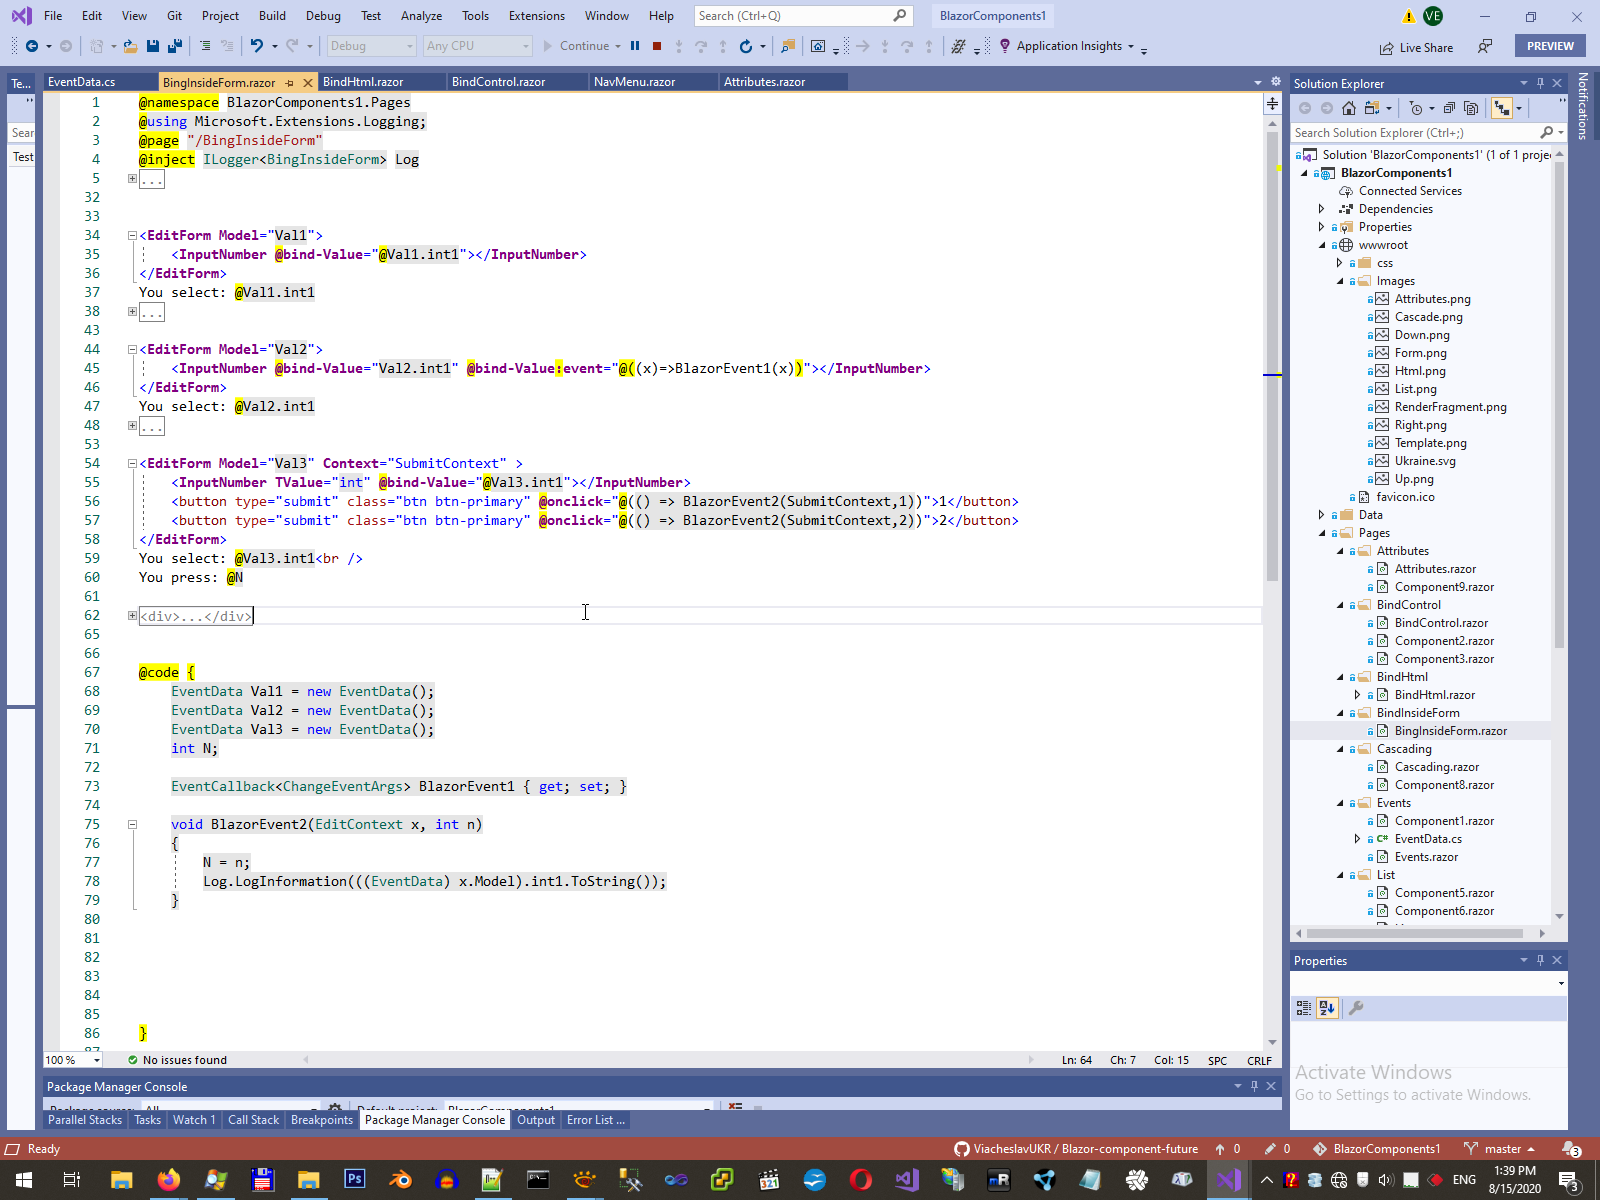Click Collapse All in Solution Explorer
Screen dimensions: 1600x1200
tap(1449, 108)
